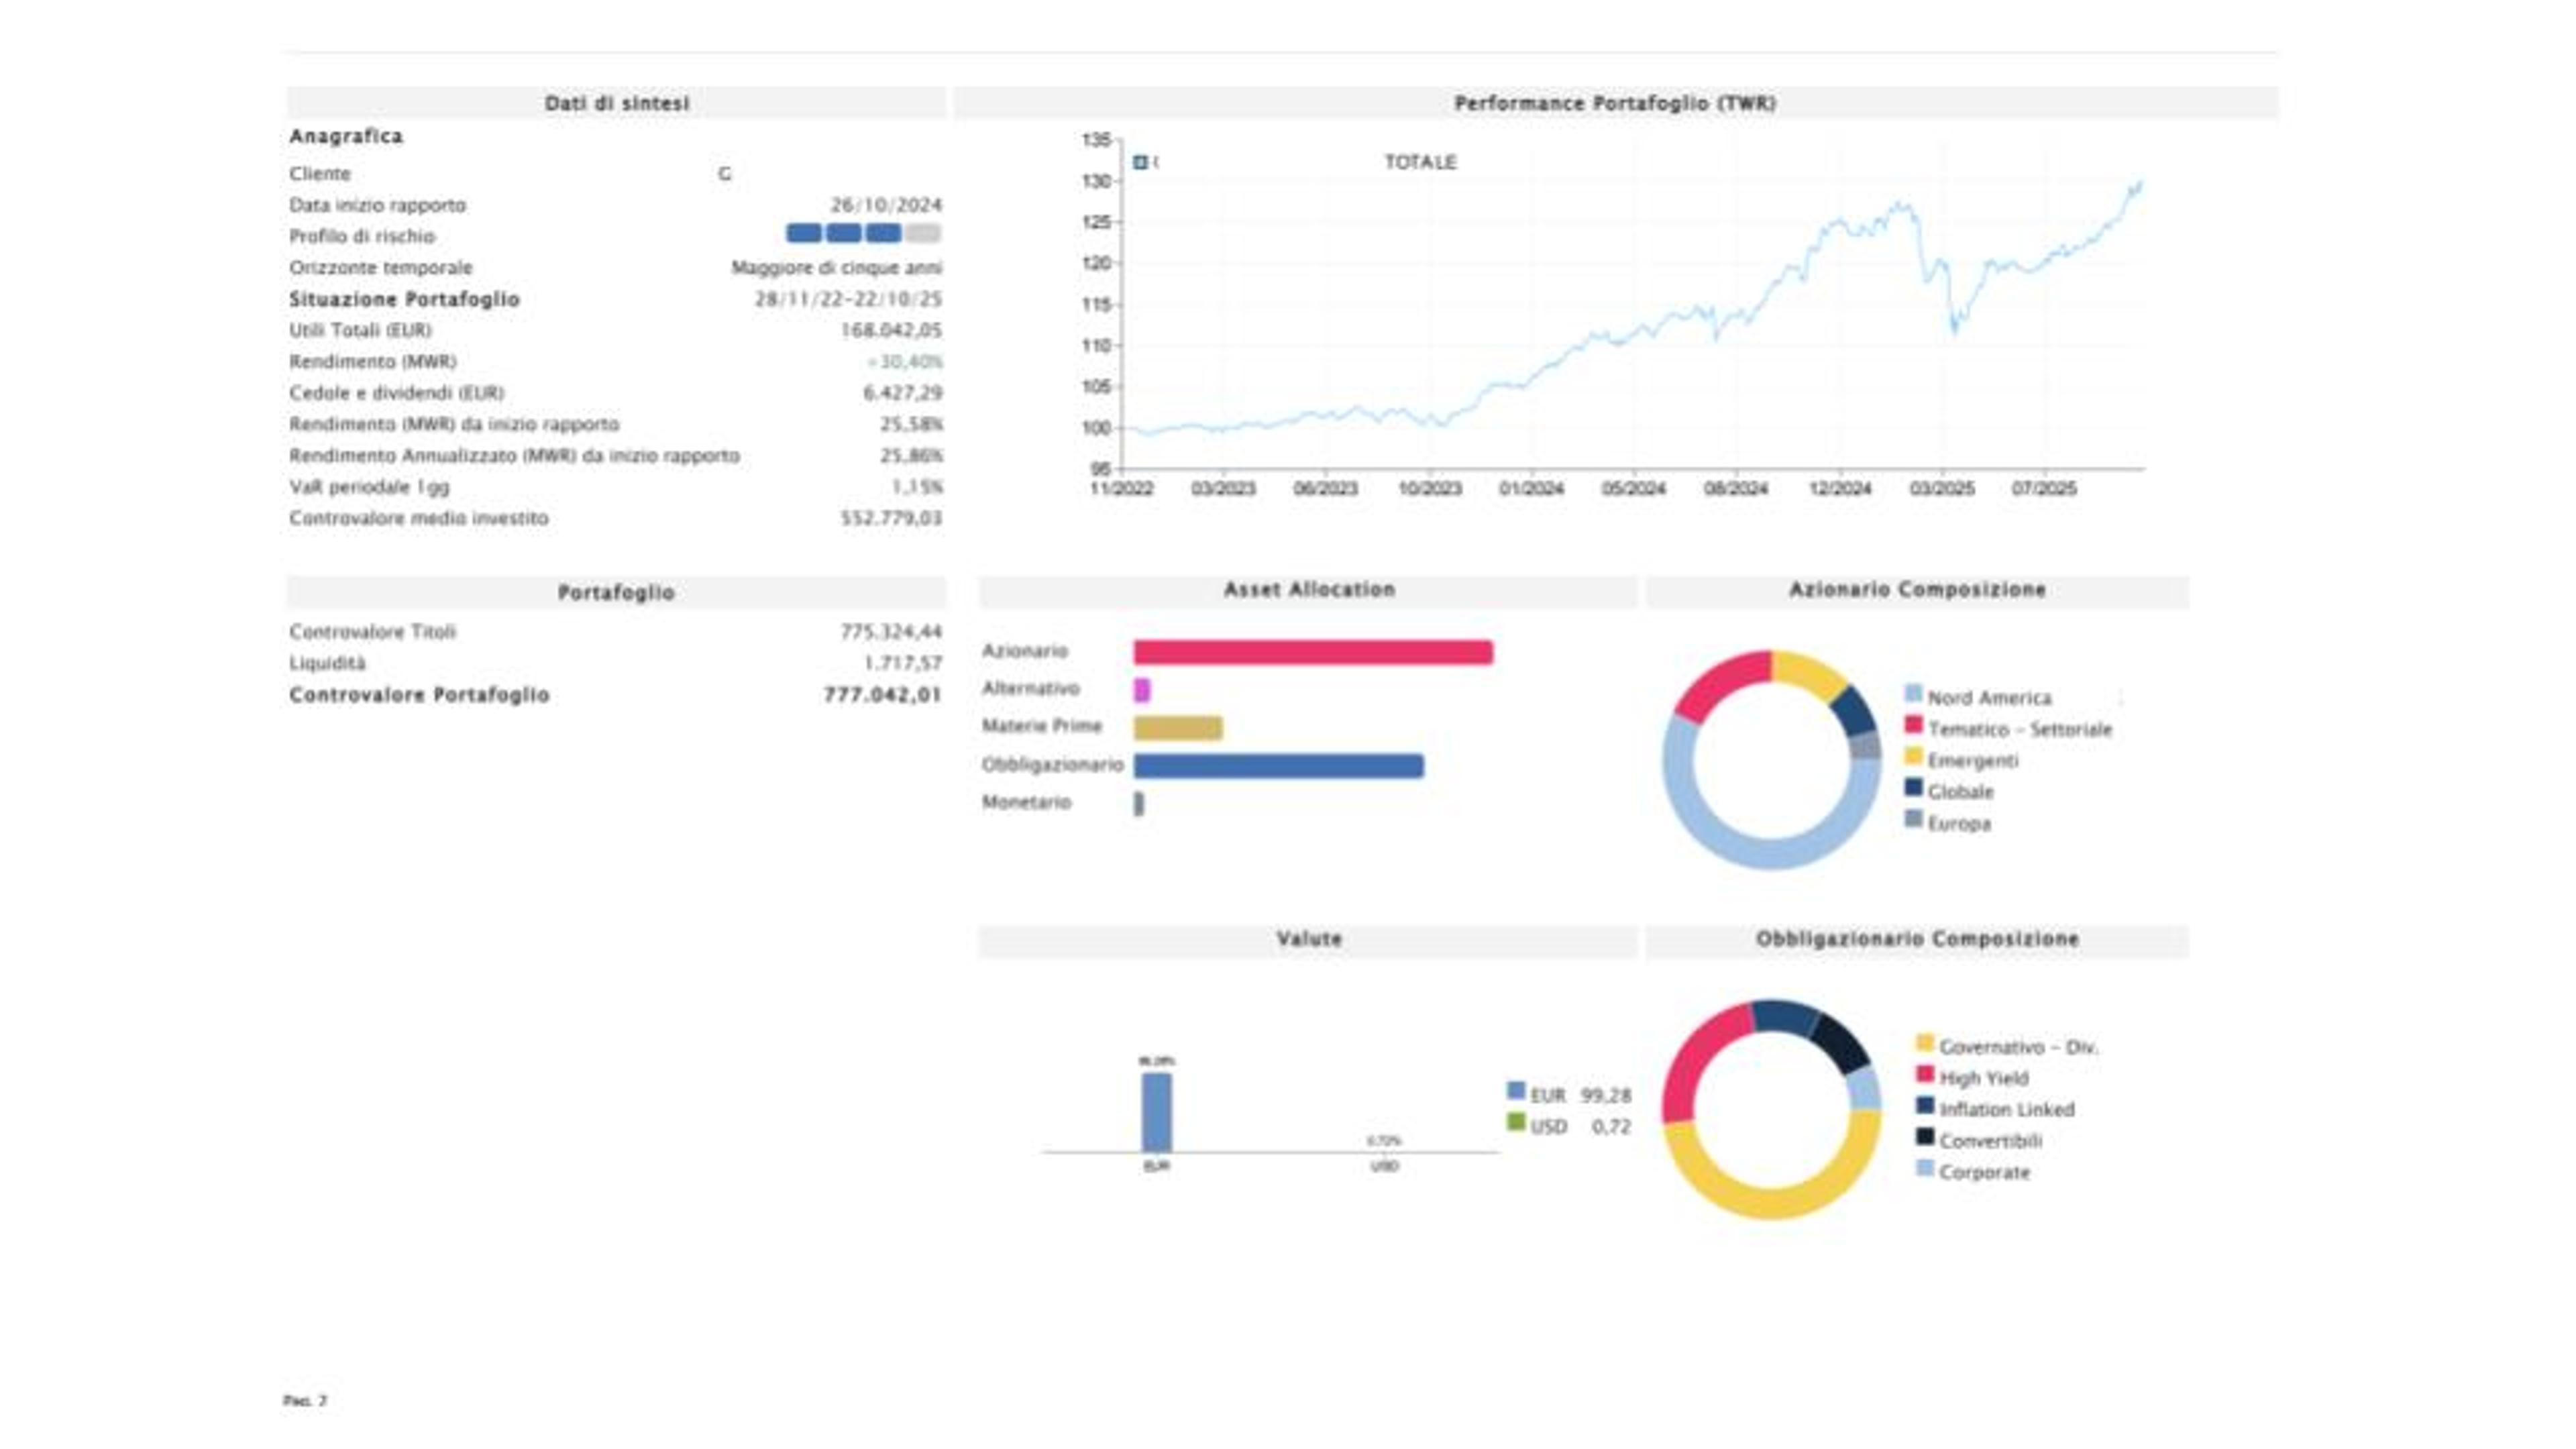Click the Materie Prime allocation bar
This screenshot has width=2576, height=1449.
click(x=1178, y=728)
